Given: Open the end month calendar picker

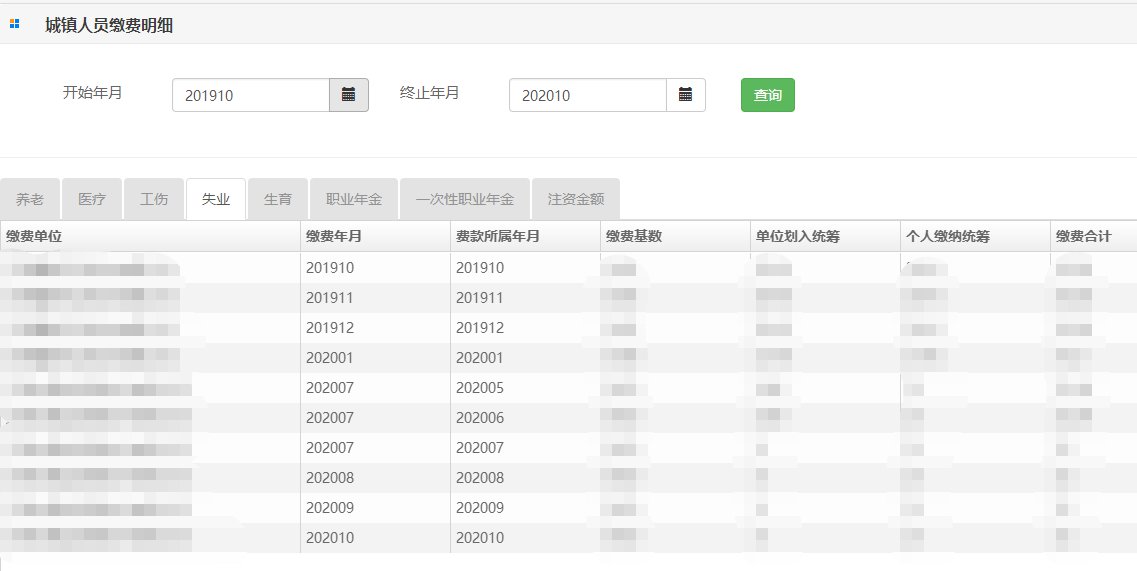Looking at the screenshot, I should click(686, 95).
